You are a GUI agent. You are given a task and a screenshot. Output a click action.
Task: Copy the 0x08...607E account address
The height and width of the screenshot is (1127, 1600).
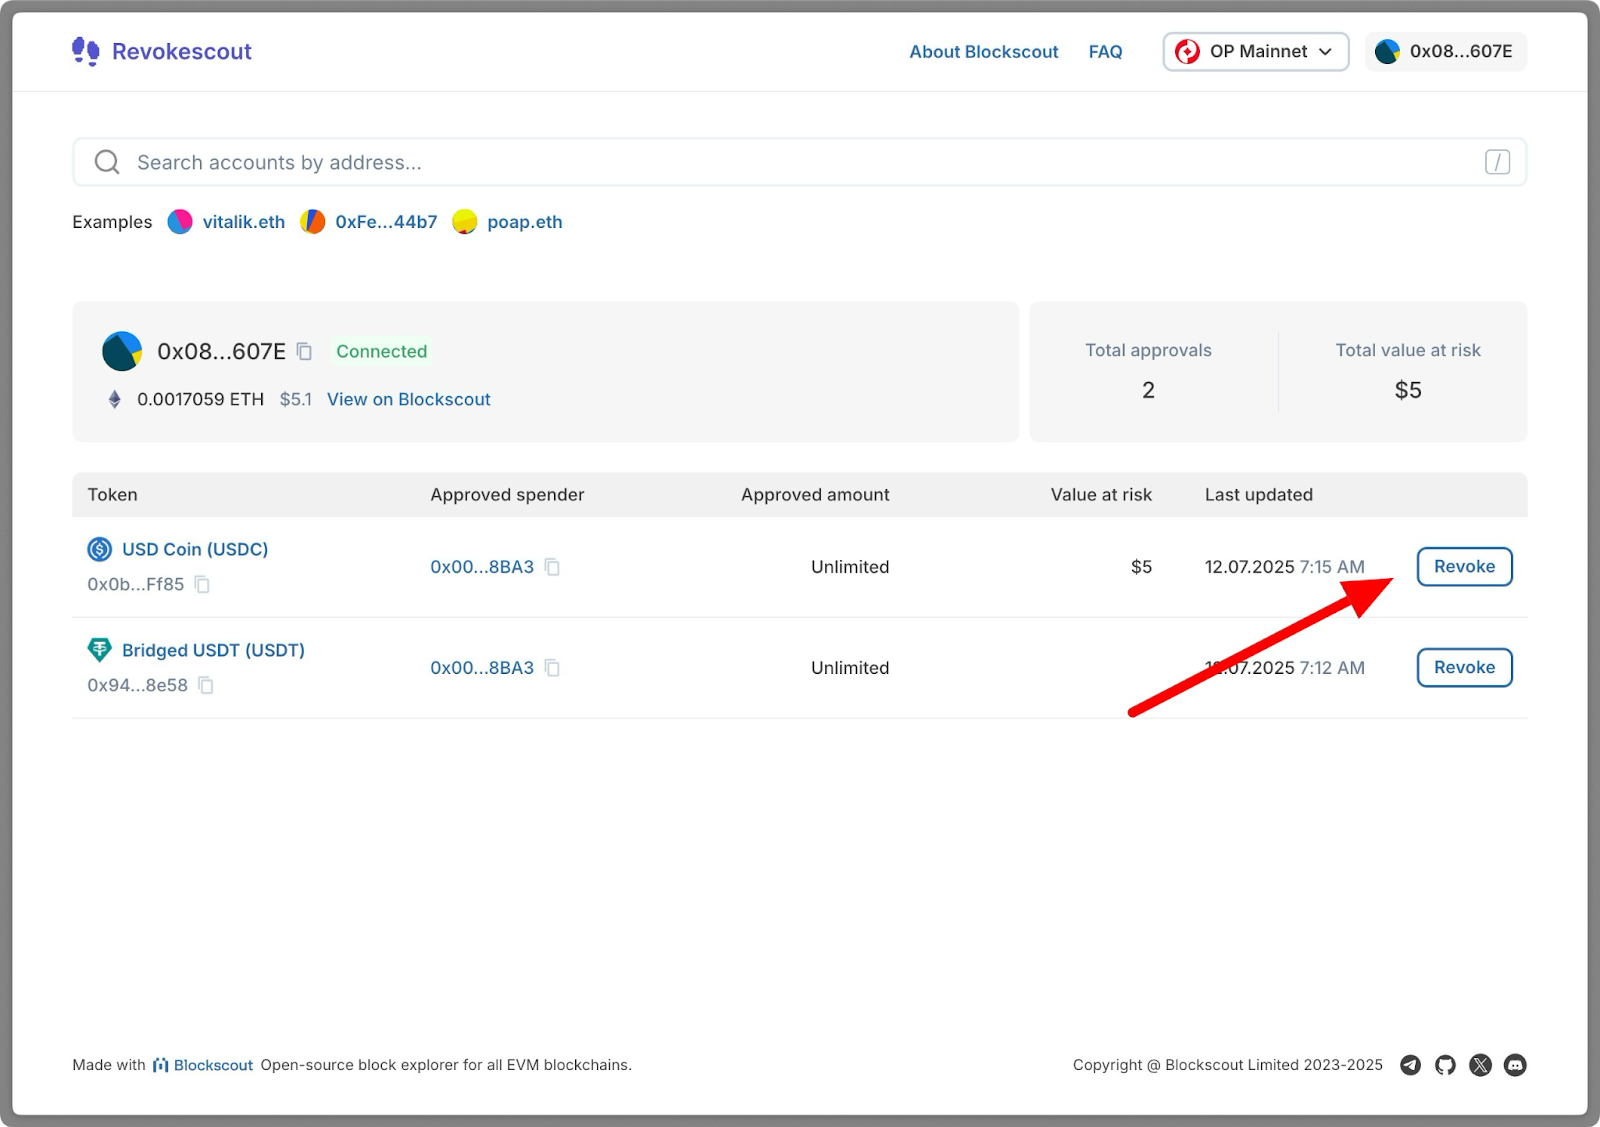tap(305, 351)
